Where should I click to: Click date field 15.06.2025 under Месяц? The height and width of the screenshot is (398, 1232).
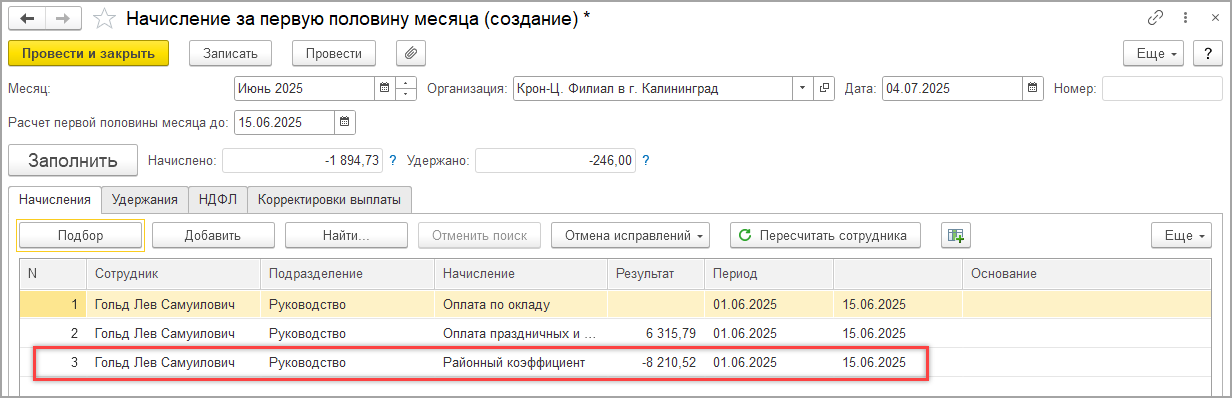pyautogui.click(x=284, y=122)
